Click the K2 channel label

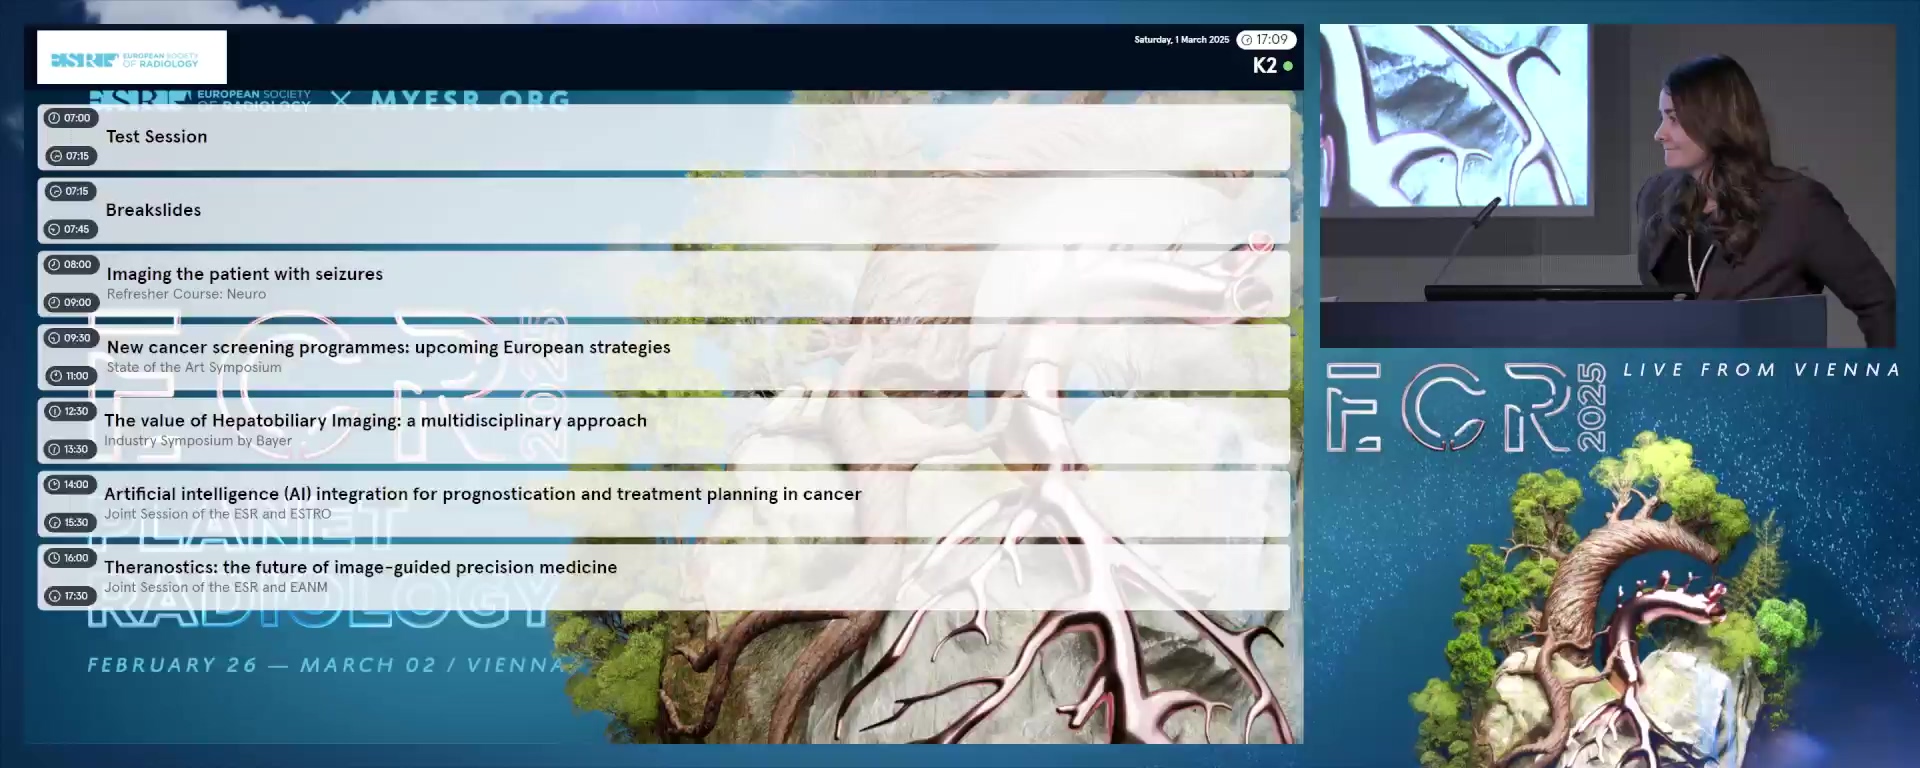click(1264, 65)
